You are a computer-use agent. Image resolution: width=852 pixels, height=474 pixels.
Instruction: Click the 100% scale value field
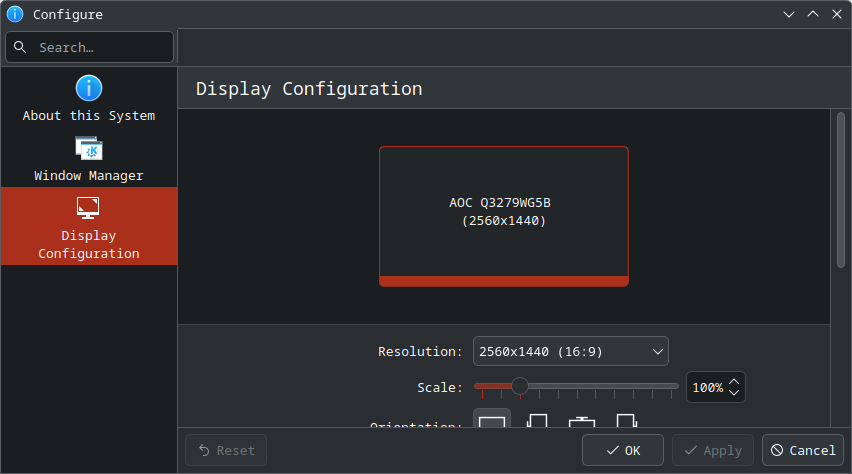(x=707, y=388)
